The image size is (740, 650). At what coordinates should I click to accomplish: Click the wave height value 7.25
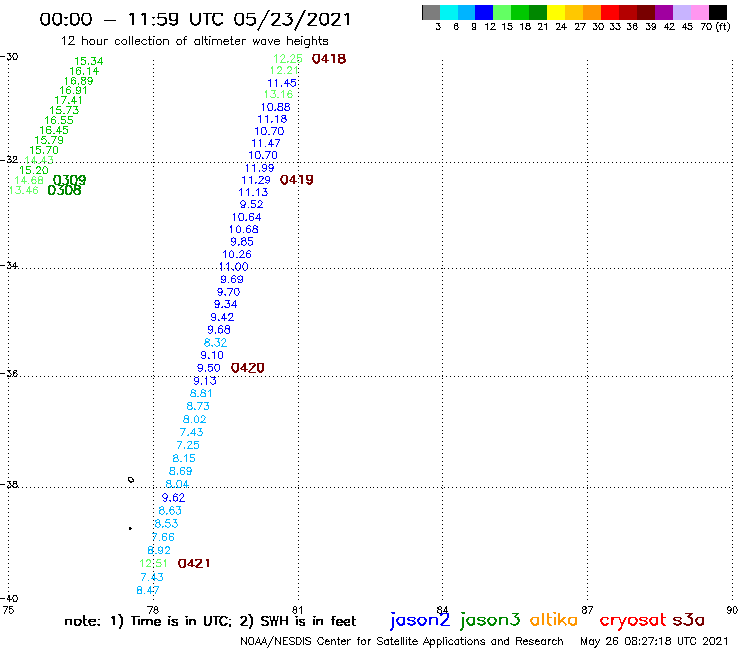click(188, 445)
